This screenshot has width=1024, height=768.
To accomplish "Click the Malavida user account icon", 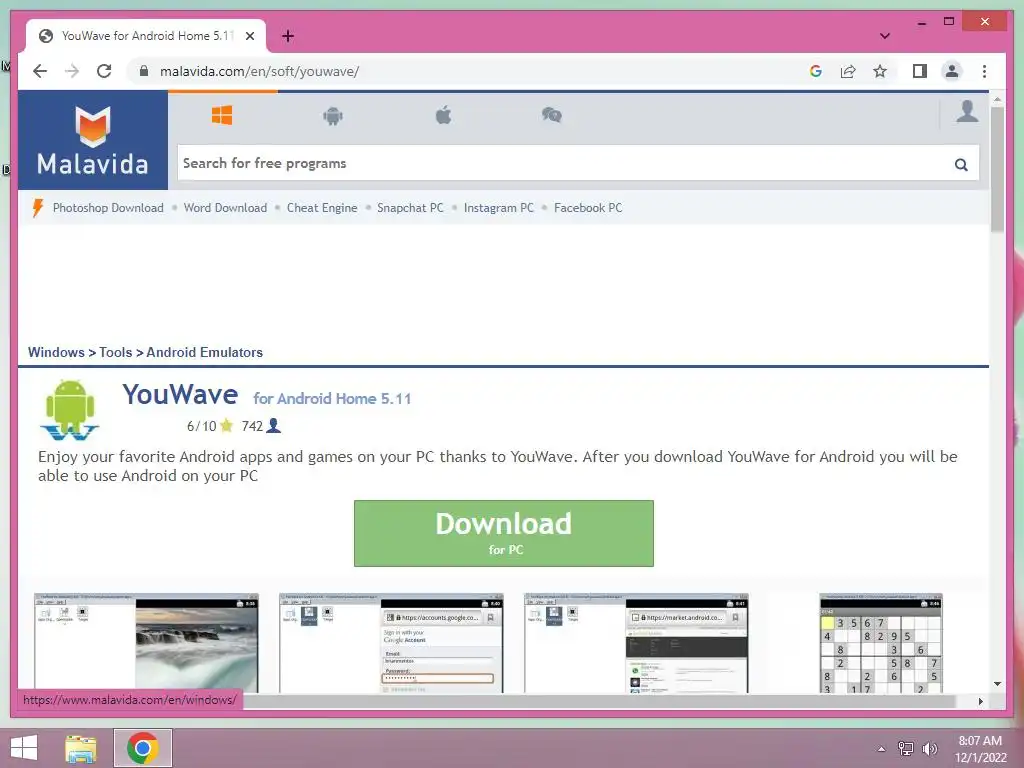I will pos(967,112).
